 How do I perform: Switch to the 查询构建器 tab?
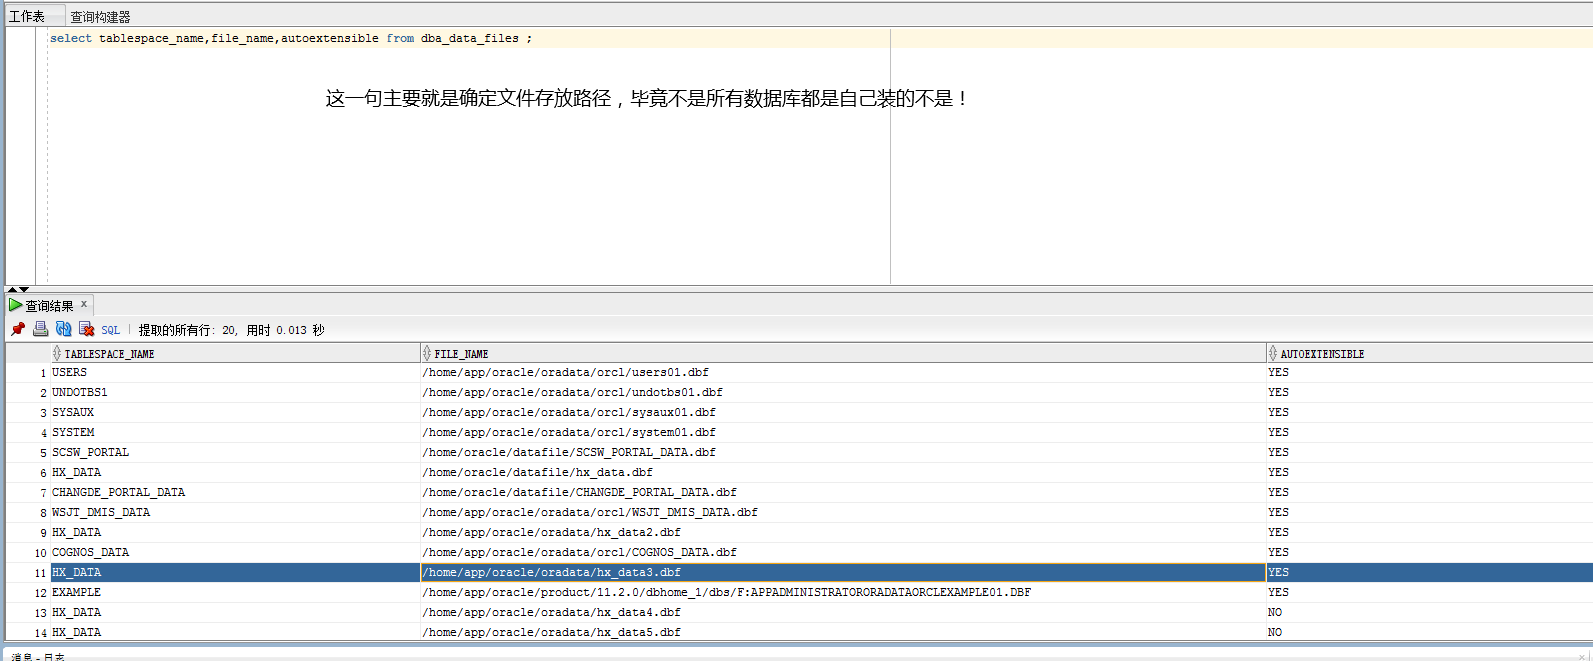point(100,17)
